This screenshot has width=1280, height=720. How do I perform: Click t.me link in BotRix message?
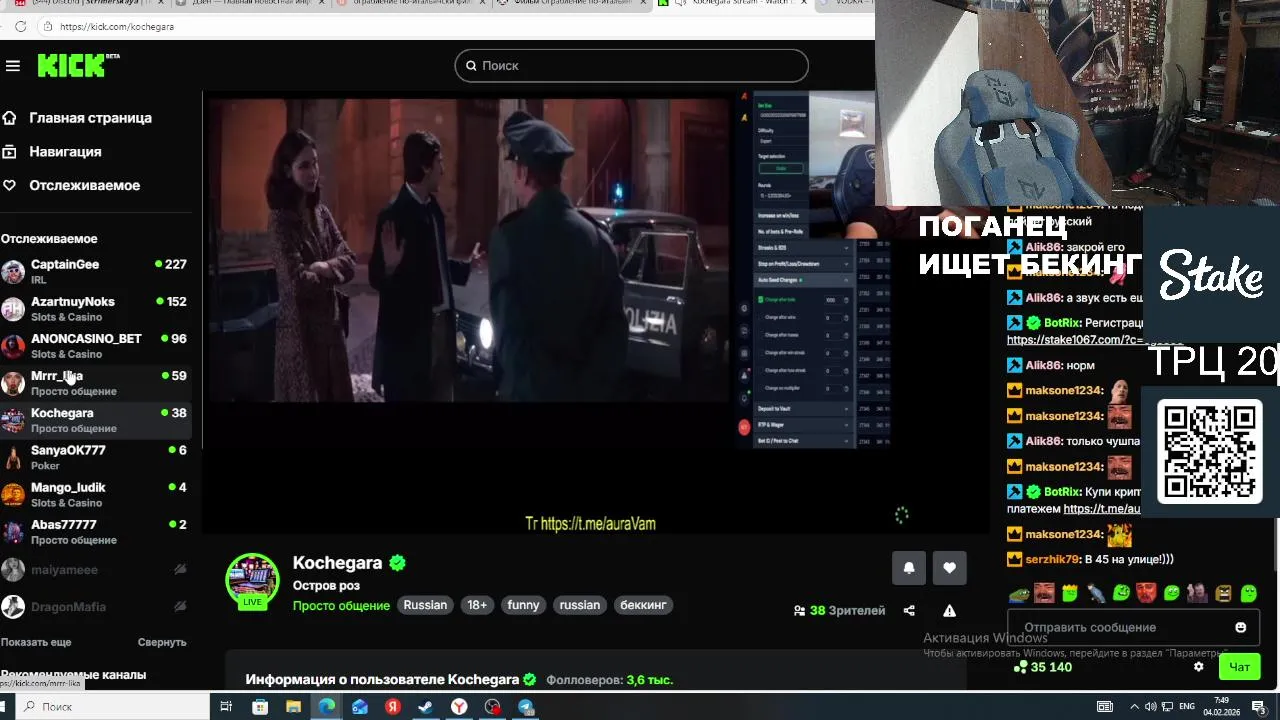(1102, 509)
